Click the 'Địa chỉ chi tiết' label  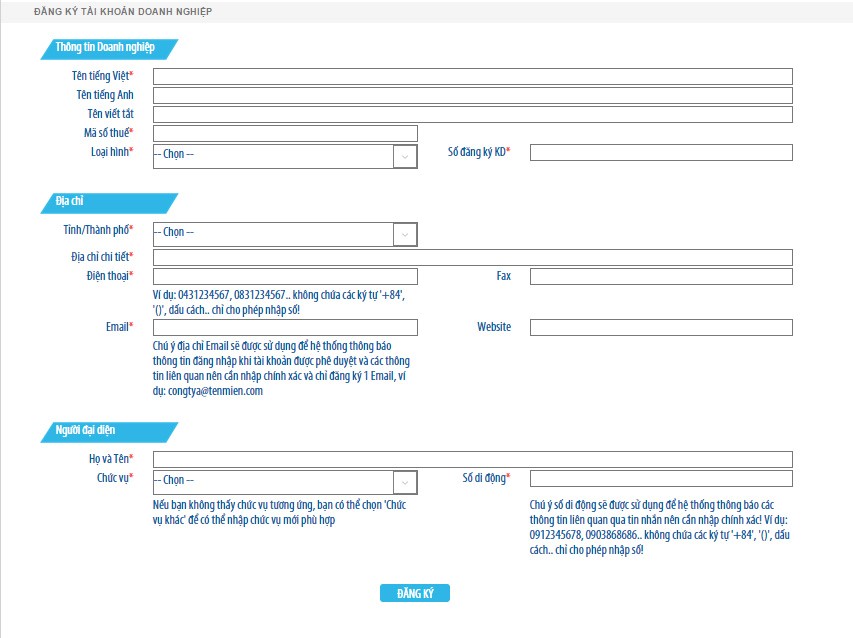click(x=102, y=257)
